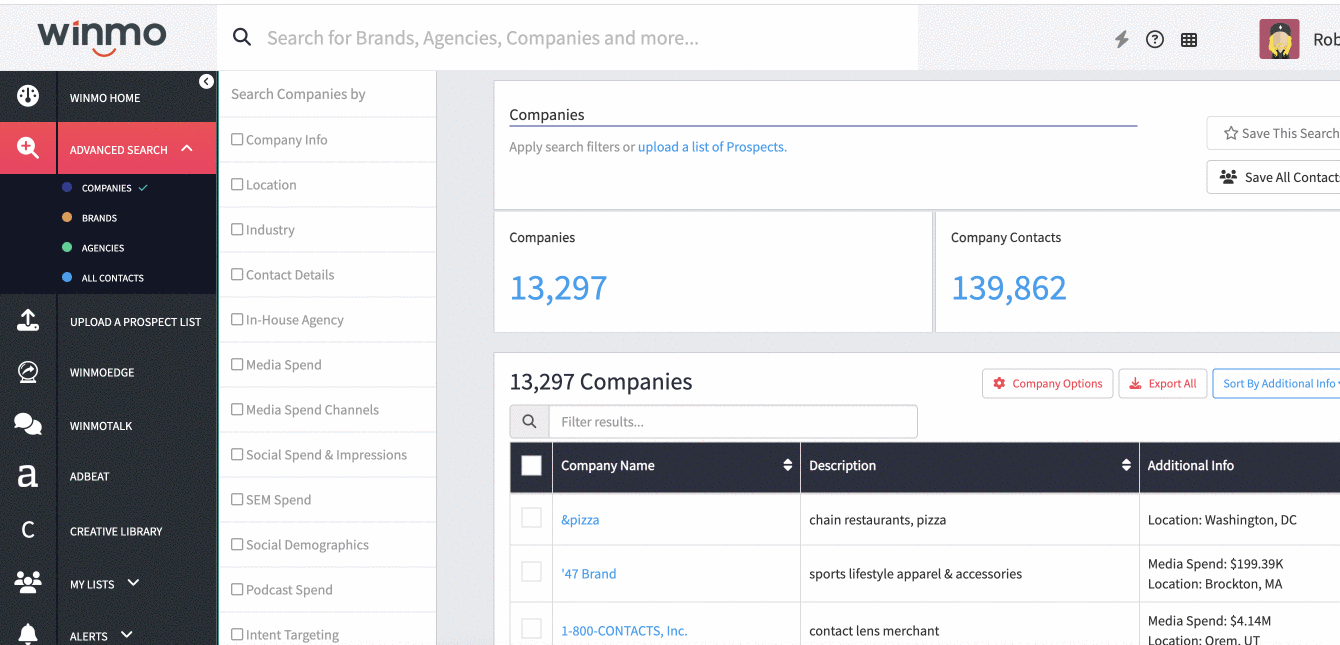Click the Upload a Prospect List icon
This screenshot has height=645, width=1340.
(28, 320)
